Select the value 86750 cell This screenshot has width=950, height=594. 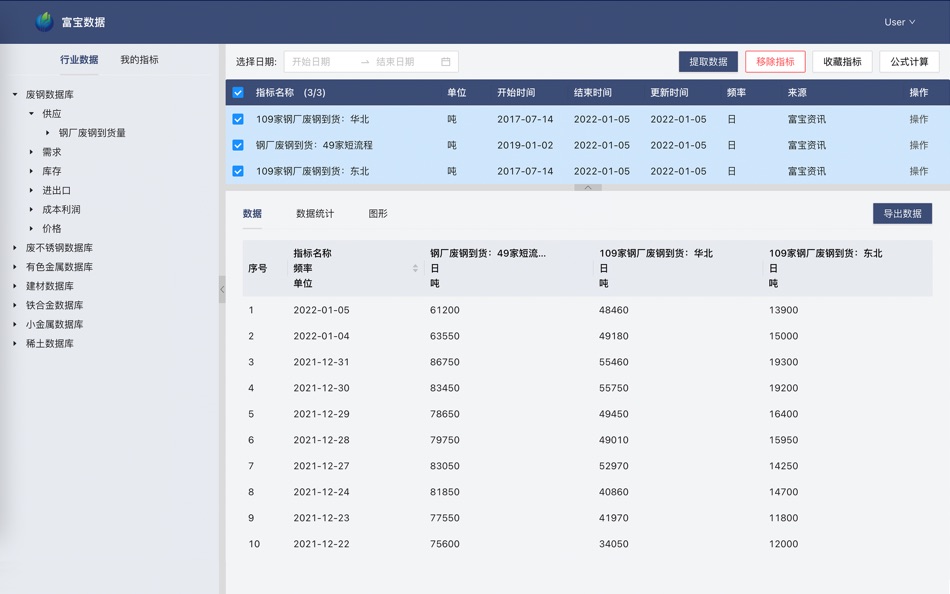click(445, 362)
